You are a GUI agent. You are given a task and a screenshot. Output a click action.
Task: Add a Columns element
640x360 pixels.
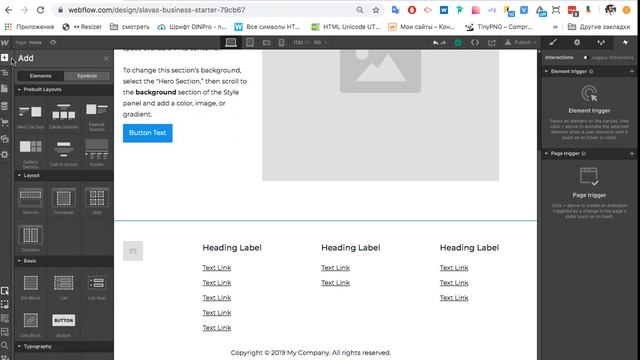coord(31,238)
